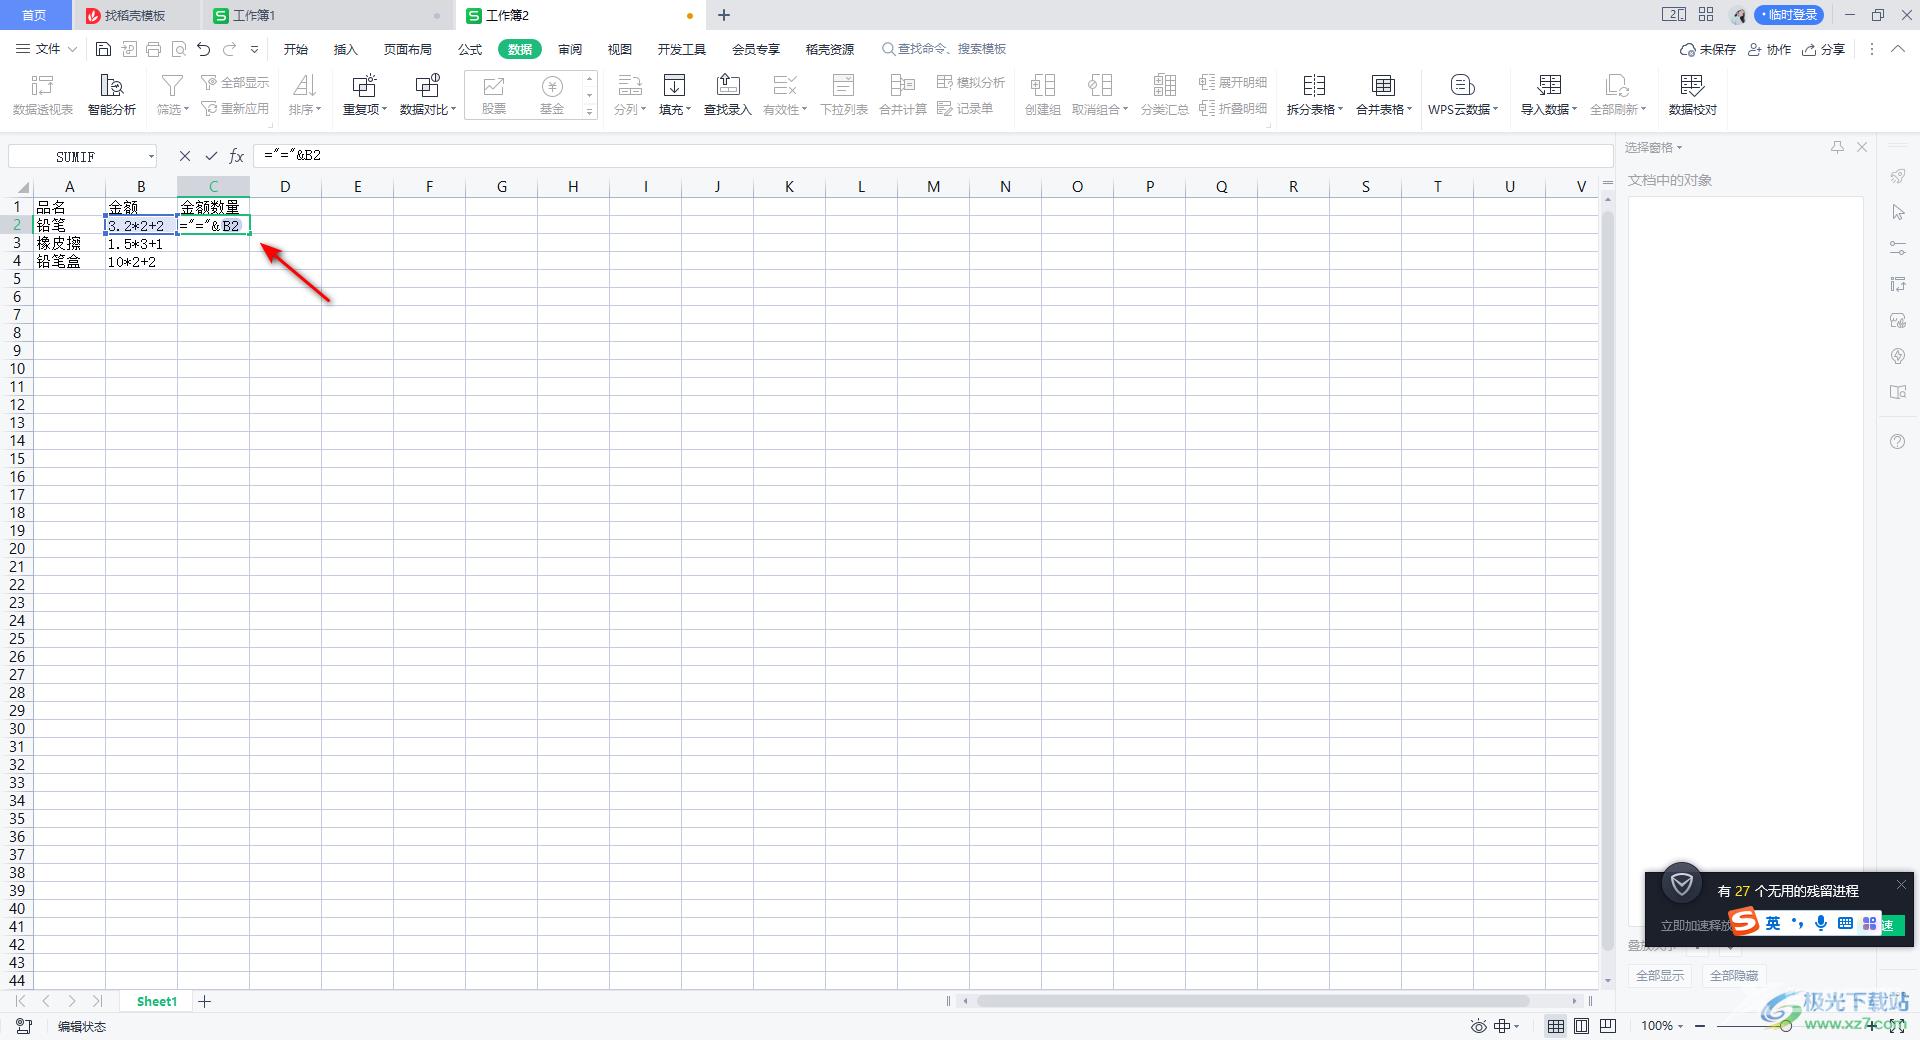Pin the 选择窗格 selection pane
The width and height of the screenshot is (1920, 1040).
coord(1837,147)
